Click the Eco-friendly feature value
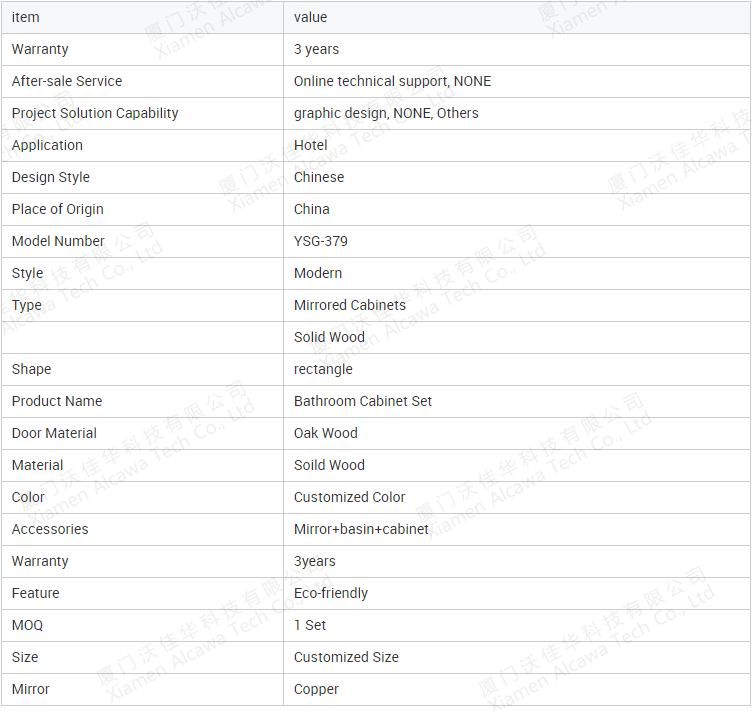Screen dimensions: 754x711 click(x=331, y=593)
